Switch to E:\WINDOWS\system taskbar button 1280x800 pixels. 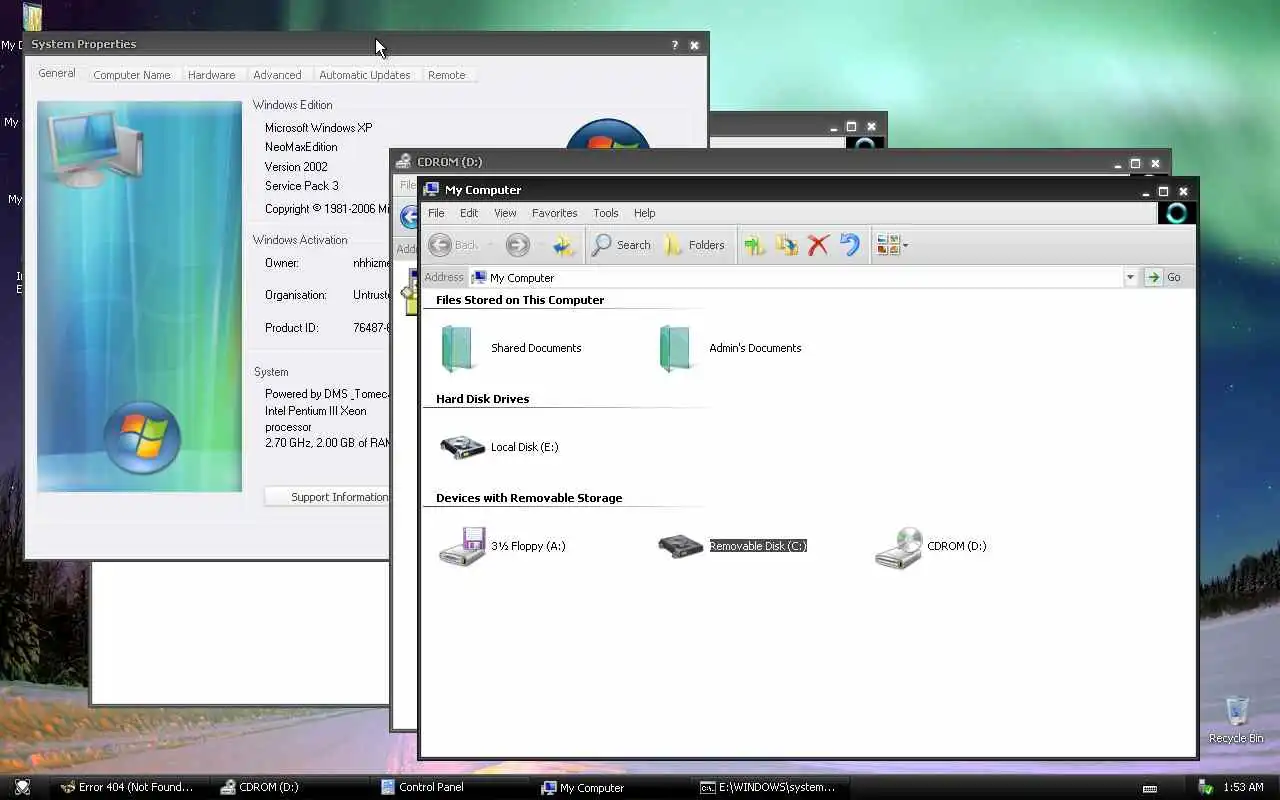(768, 787)
